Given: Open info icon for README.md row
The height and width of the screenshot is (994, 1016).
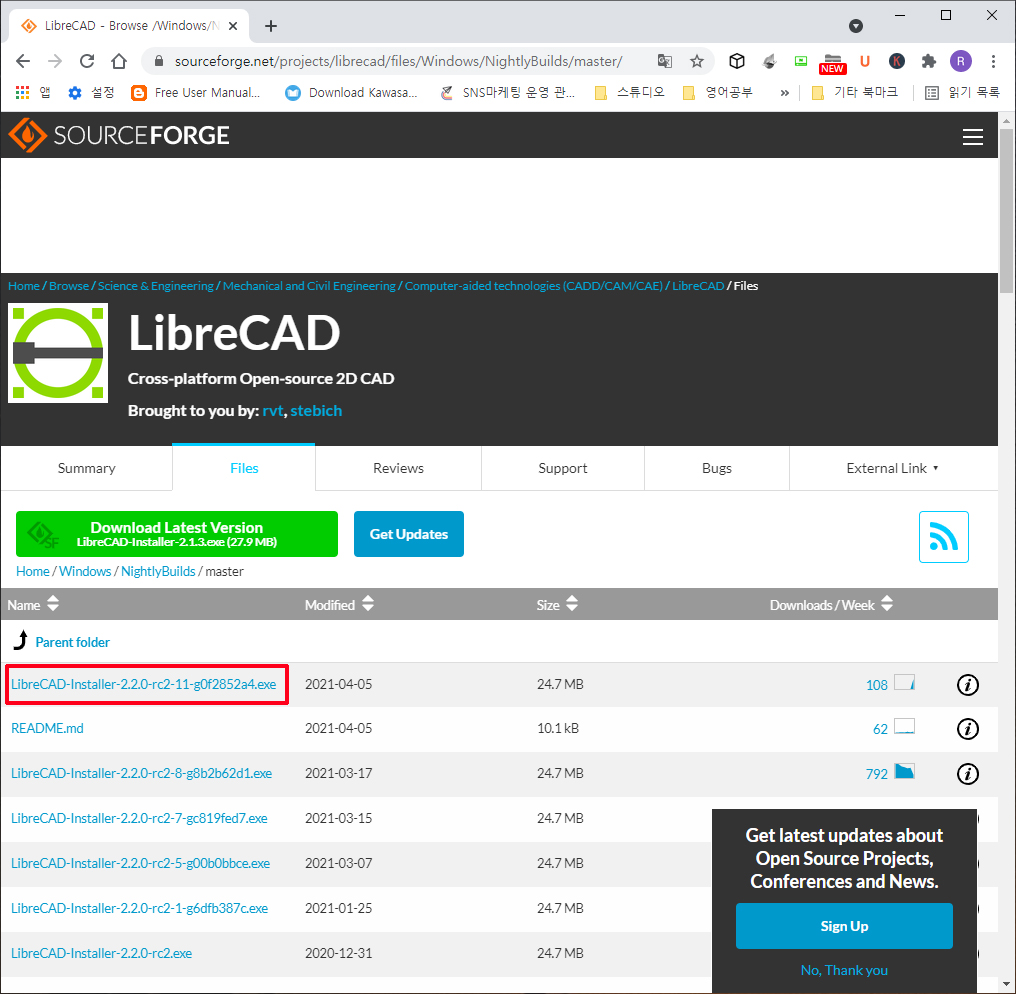Looking at the screenshot, I should tap(967, 728).
